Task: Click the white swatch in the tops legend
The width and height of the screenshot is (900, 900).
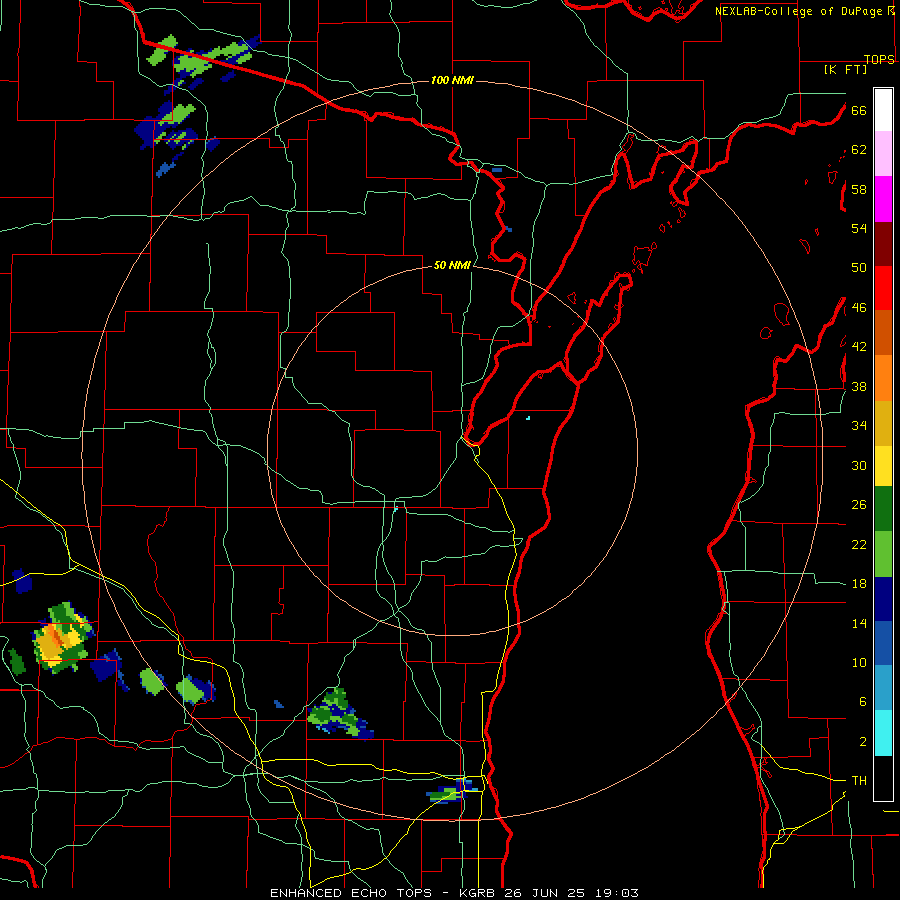Action: (x=883, y=110)
